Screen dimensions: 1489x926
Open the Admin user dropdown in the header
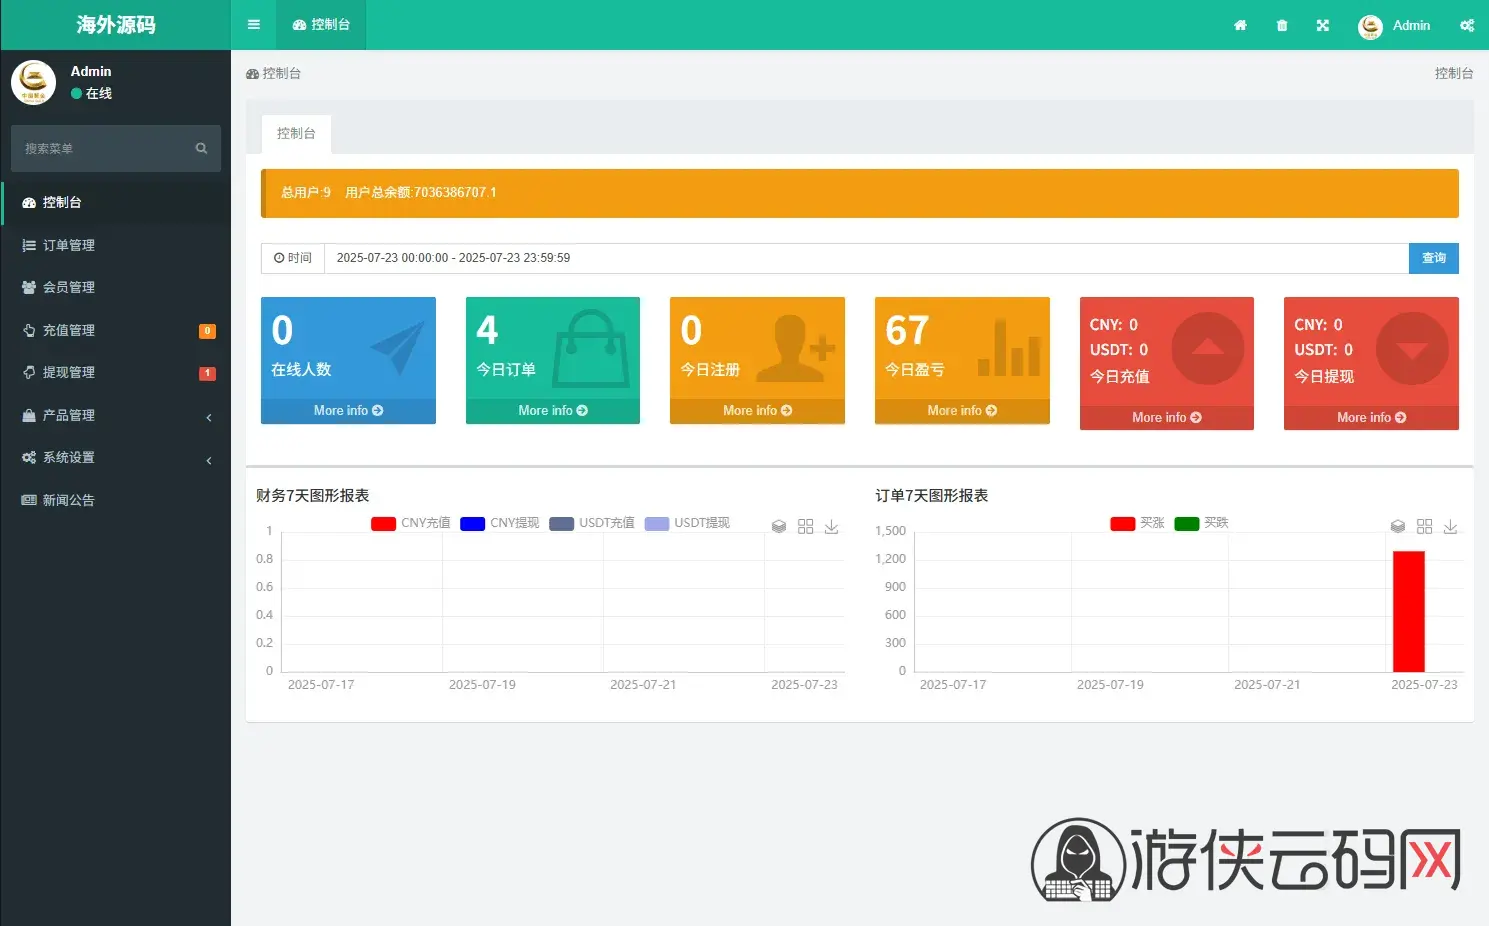(x=1394, y=25)
